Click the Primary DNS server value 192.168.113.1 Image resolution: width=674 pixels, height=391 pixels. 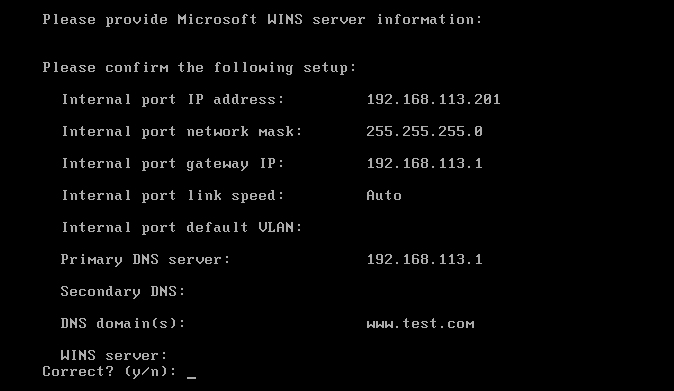[x=424, y=260]
